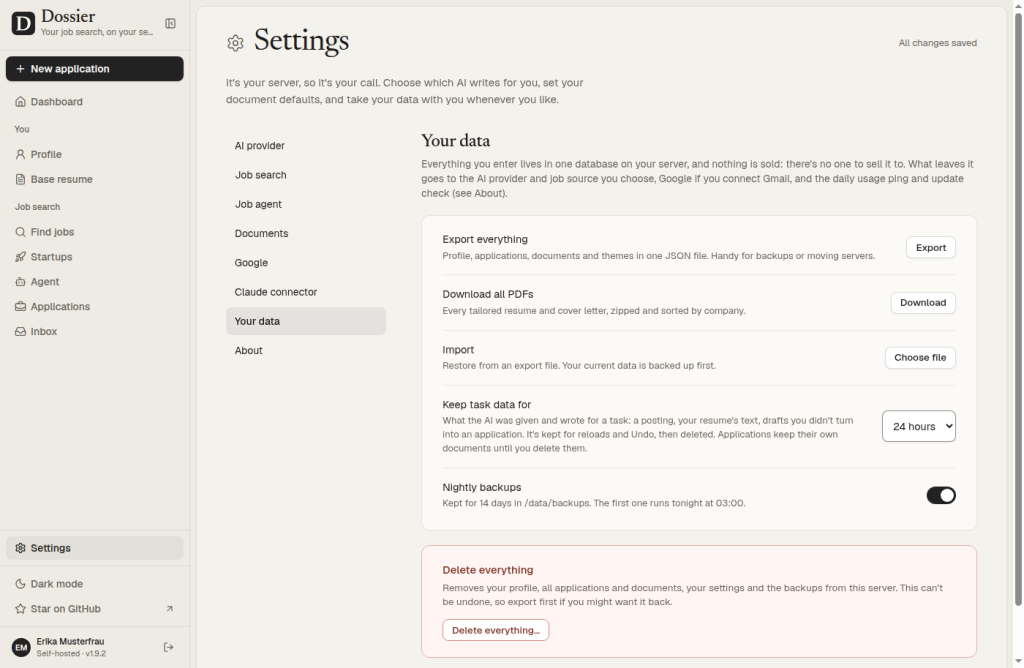Image resolution: width=1024 pixels, height=668 pixels.
Task: Enable Dark mode from the sidebar label
Action: tap(57, 584)
